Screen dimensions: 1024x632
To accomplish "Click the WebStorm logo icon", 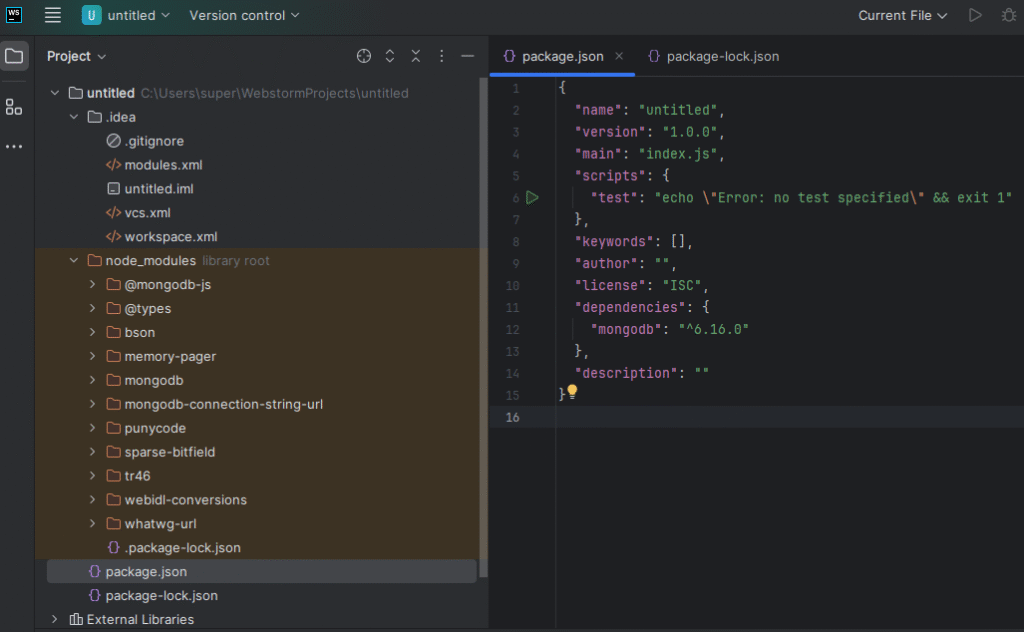I will click(x=14, y=15).
